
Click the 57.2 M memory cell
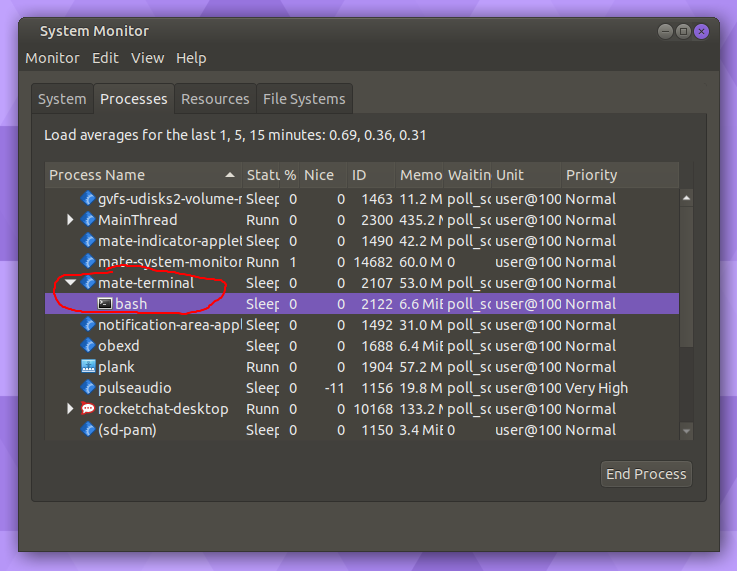click(421, 367)
